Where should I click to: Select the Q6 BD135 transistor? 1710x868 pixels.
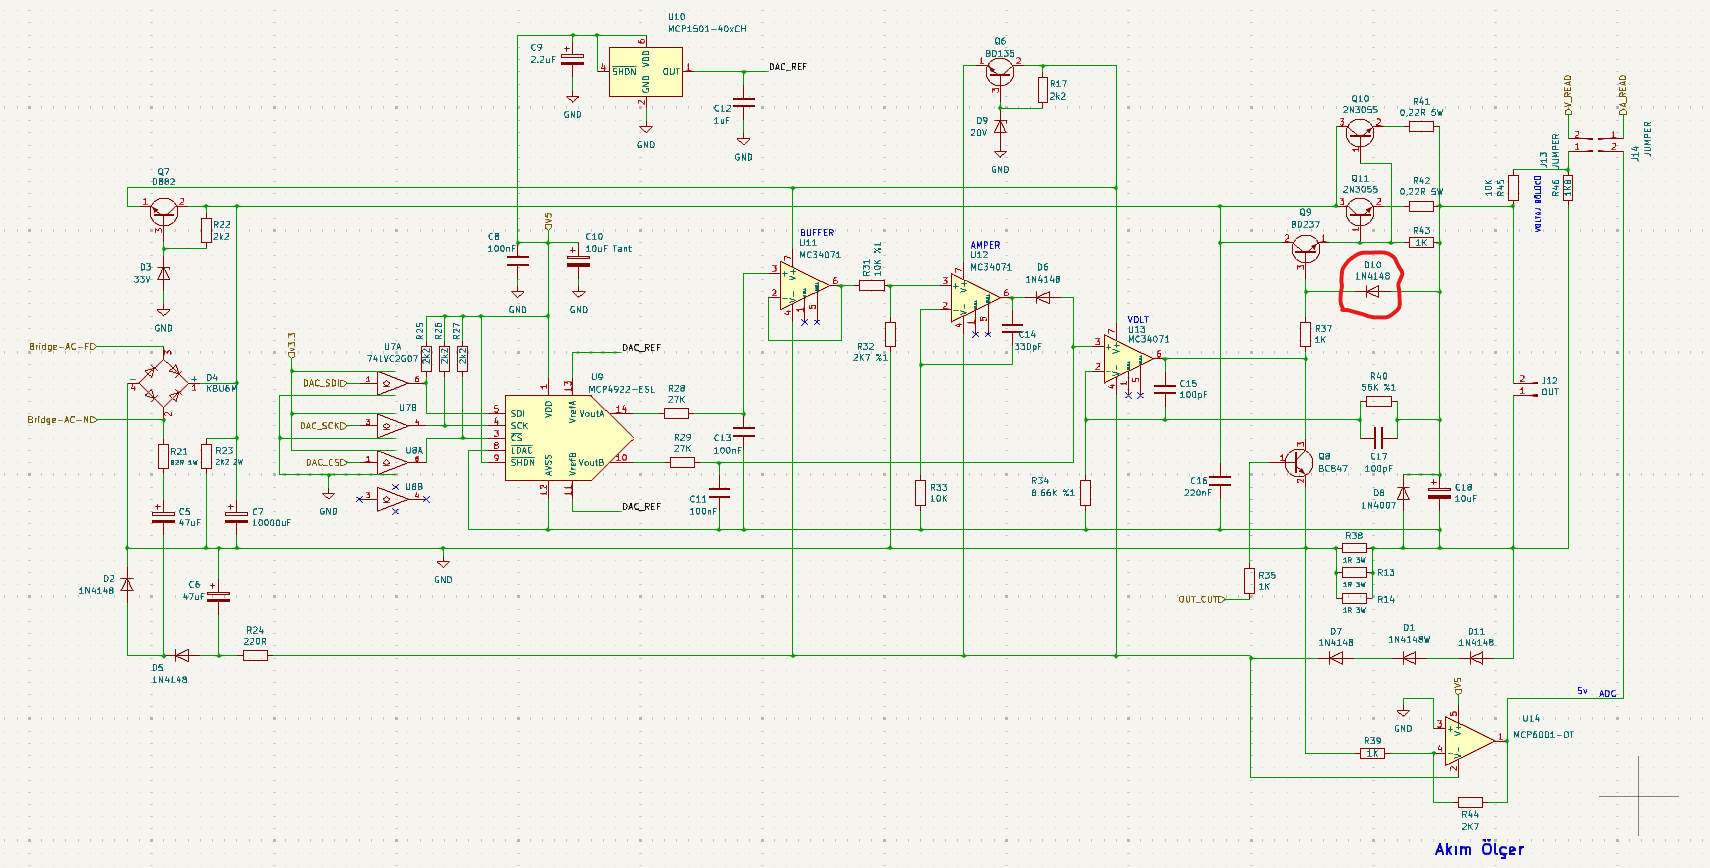[1000, 71]
